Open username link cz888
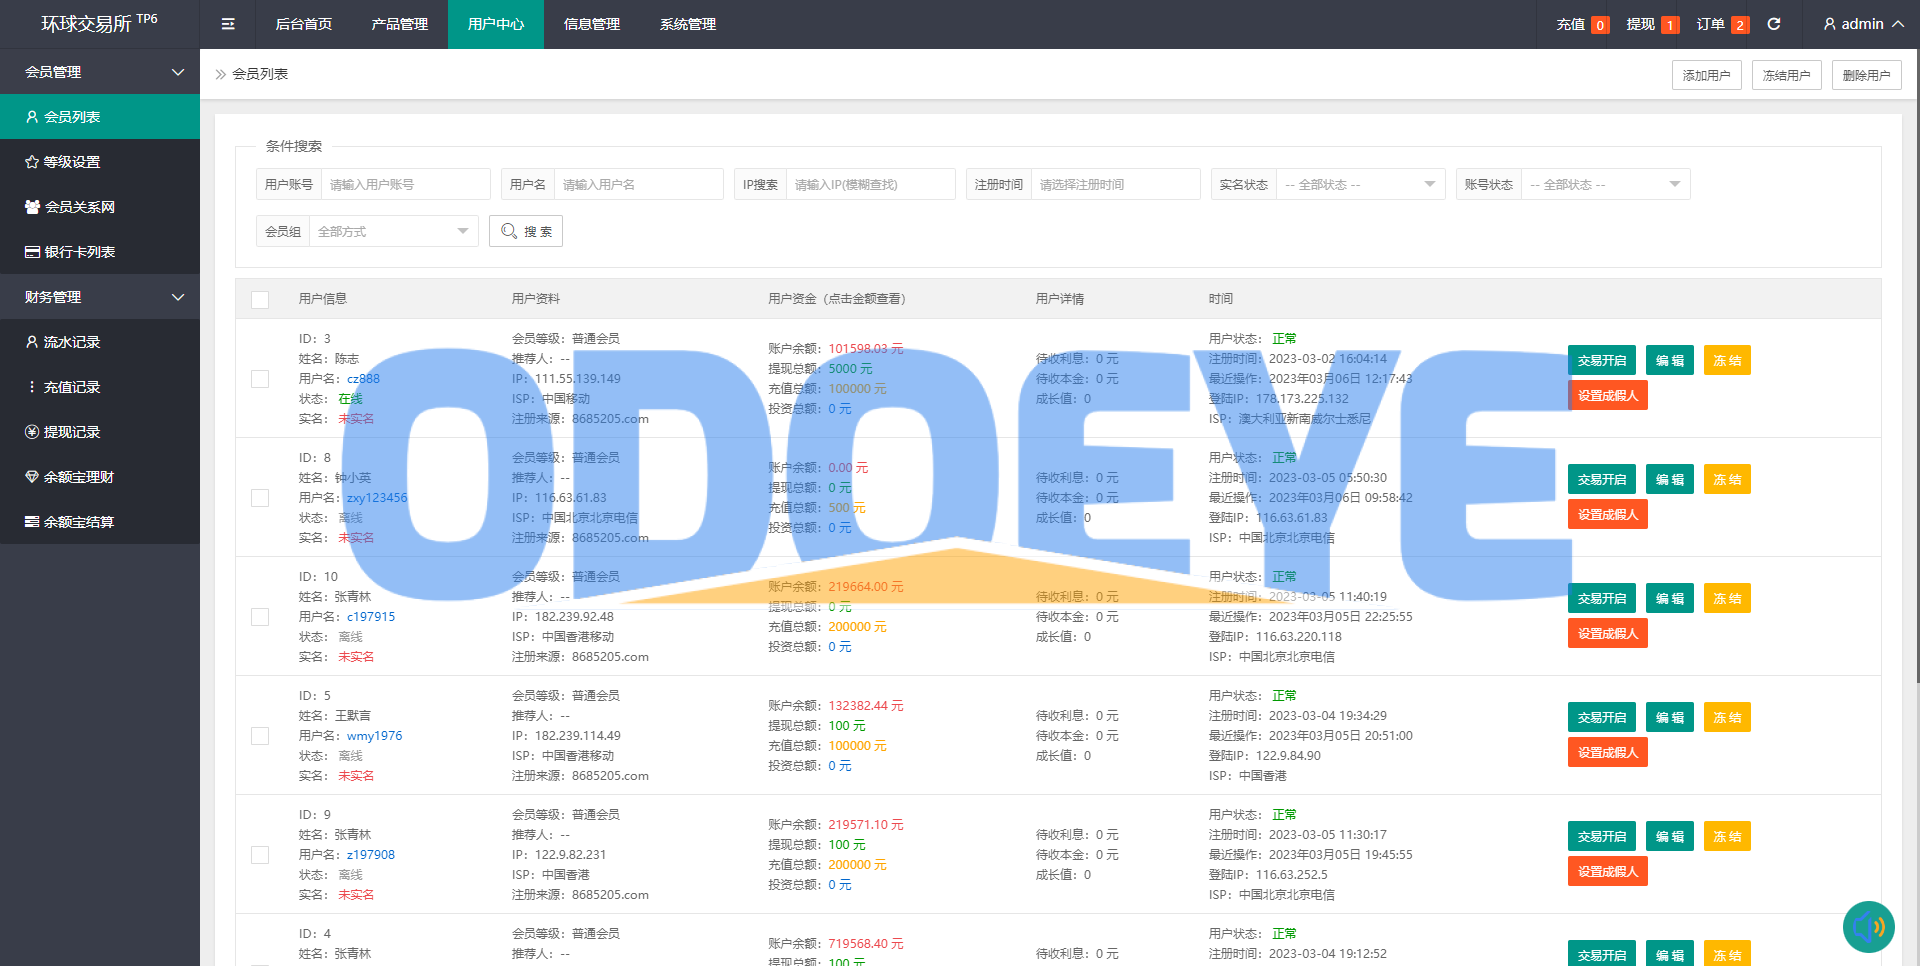Screen dimensions: 1920x966 pyautogui.click(x=363, y=379)
